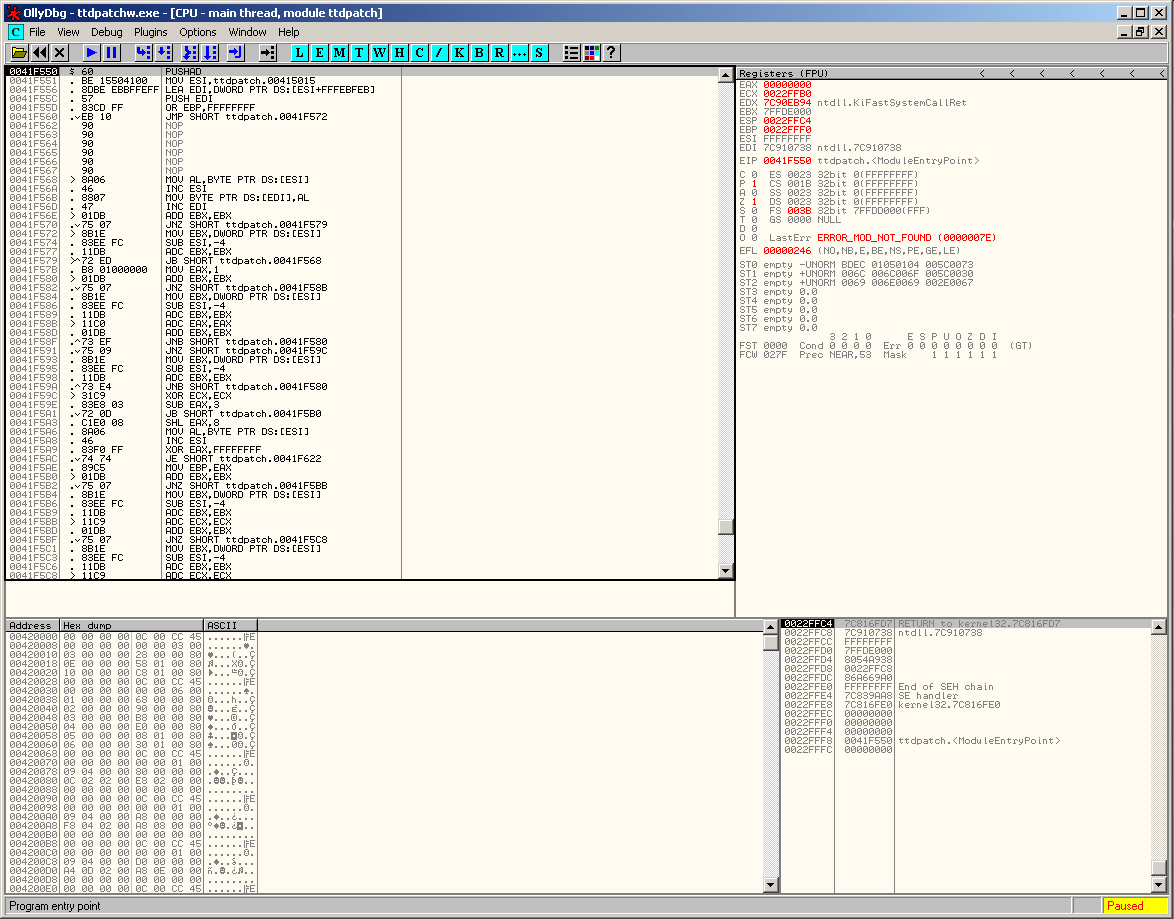Click the EFL flags value 00000246

click(x=787, y=251)
